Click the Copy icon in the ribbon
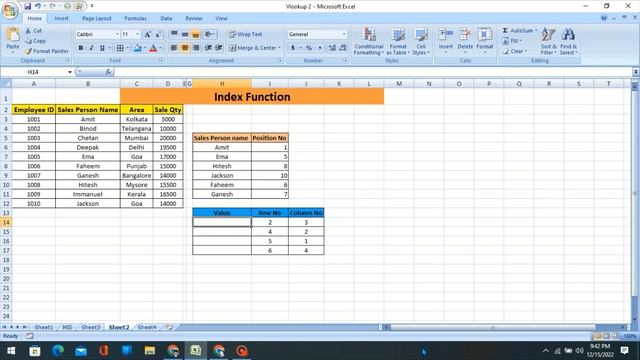 [x=28, y=41]
